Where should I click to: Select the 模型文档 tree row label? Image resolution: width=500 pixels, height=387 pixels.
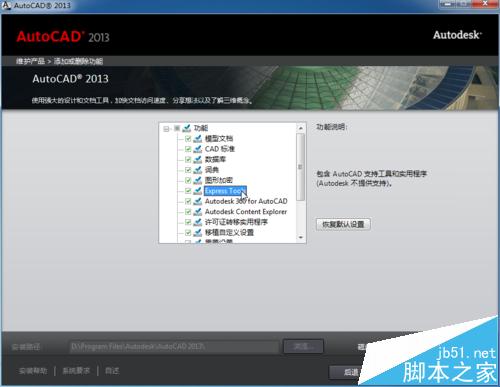[x=219, y=139]
